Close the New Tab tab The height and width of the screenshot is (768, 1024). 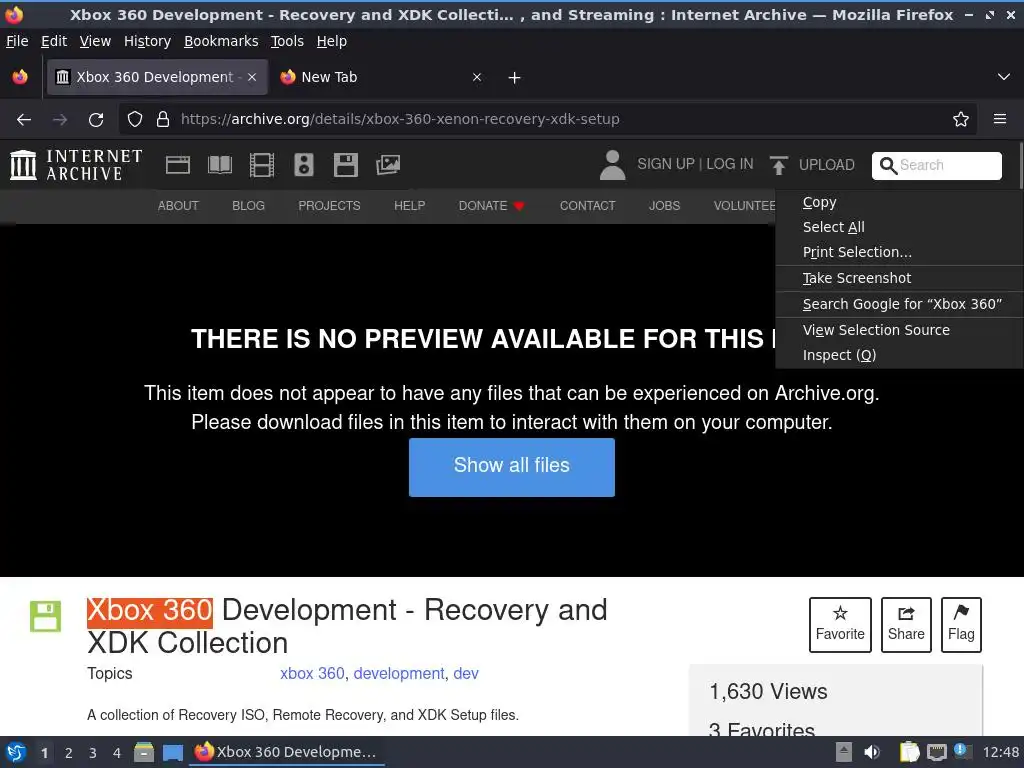(477, 77)
